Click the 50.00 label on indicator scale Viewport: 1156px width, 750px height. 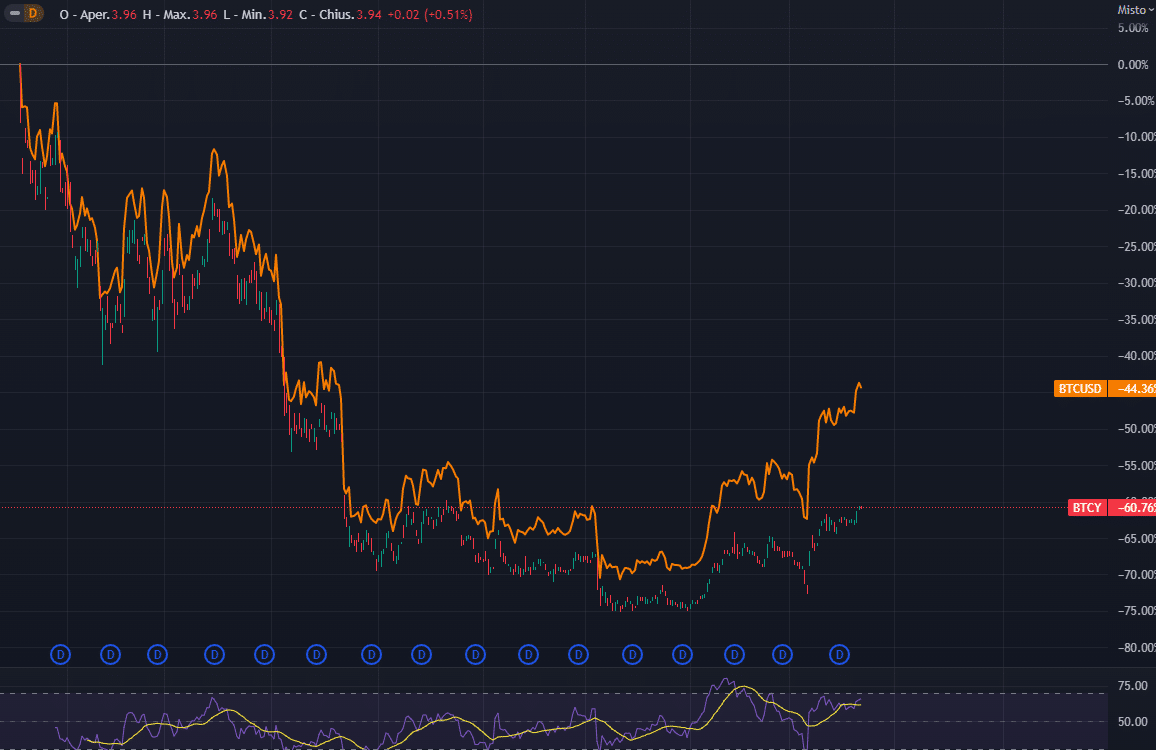(1132, 722)
